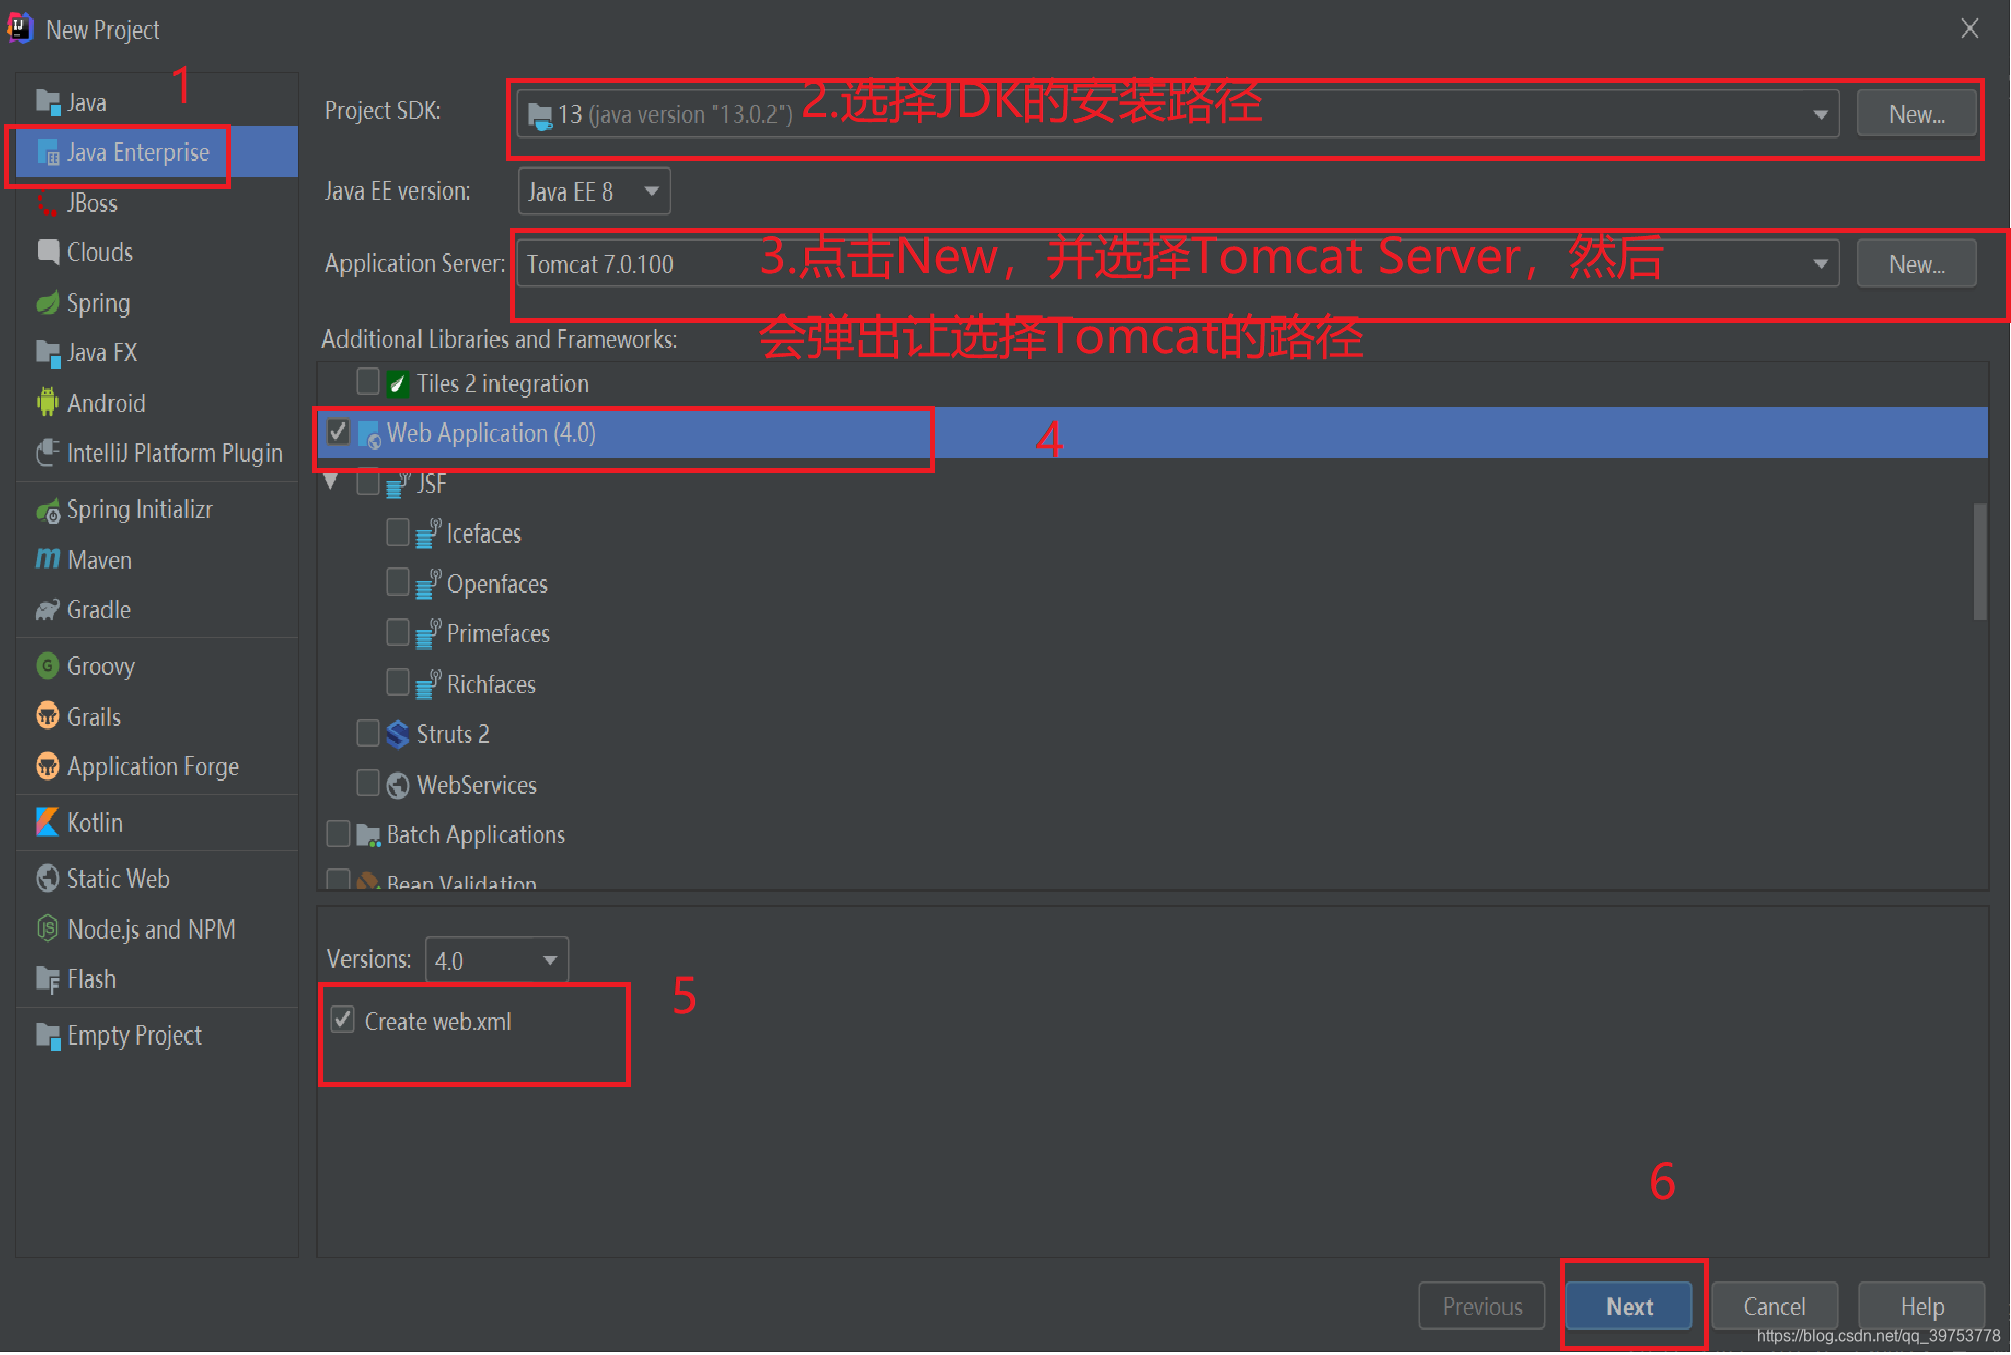Screen dimensions: 2011x1355
Task: Uncheck the Web Application (4.0) checkbox
Action: pos(338,432)
